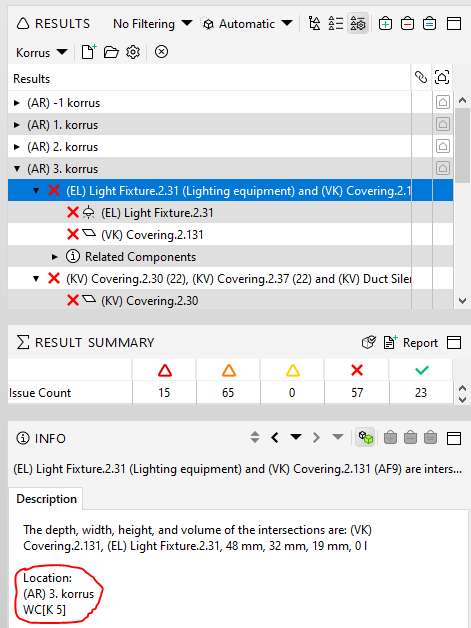471x628 pixels.
Task: Click the info icon beside Related Components
Action: [x=72, y=256]
